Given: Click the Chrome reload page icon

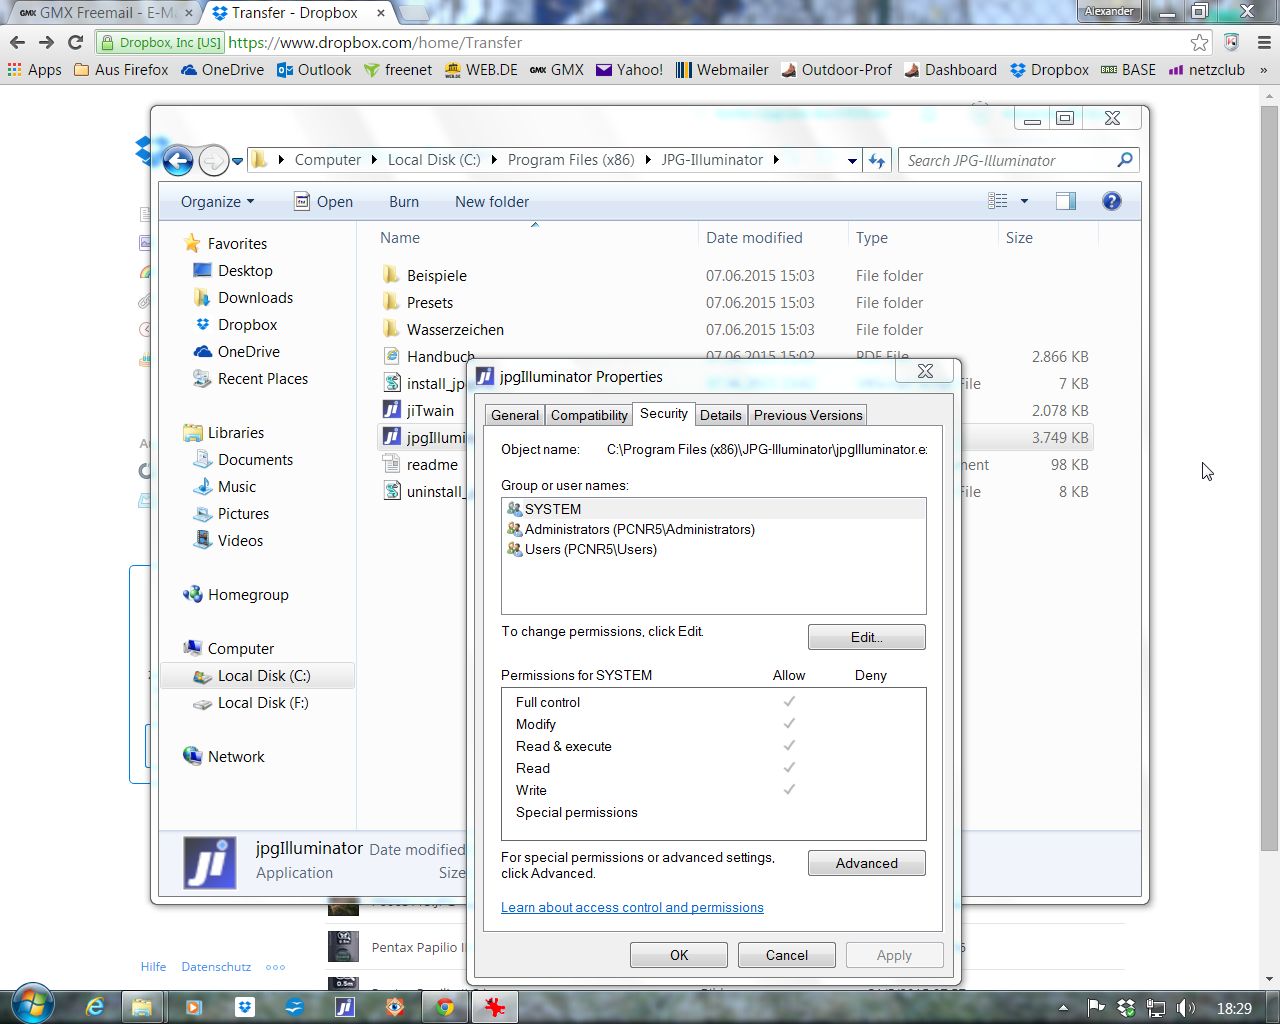Looking at the screenshot, I should (75, 42).
